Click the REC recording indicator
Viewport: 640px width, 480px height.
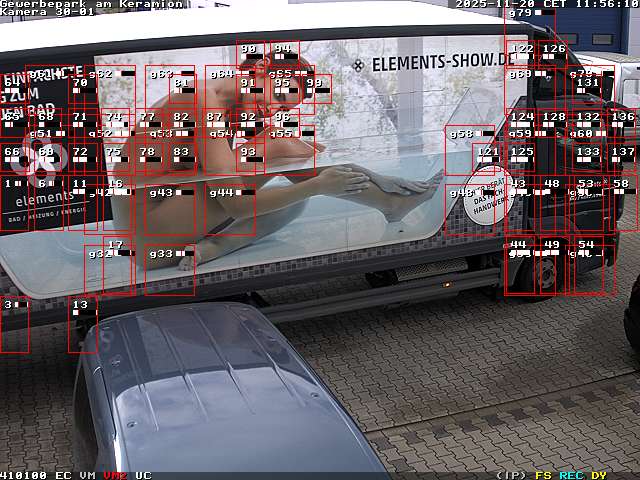pyautogui.click(x=571, y=475)
